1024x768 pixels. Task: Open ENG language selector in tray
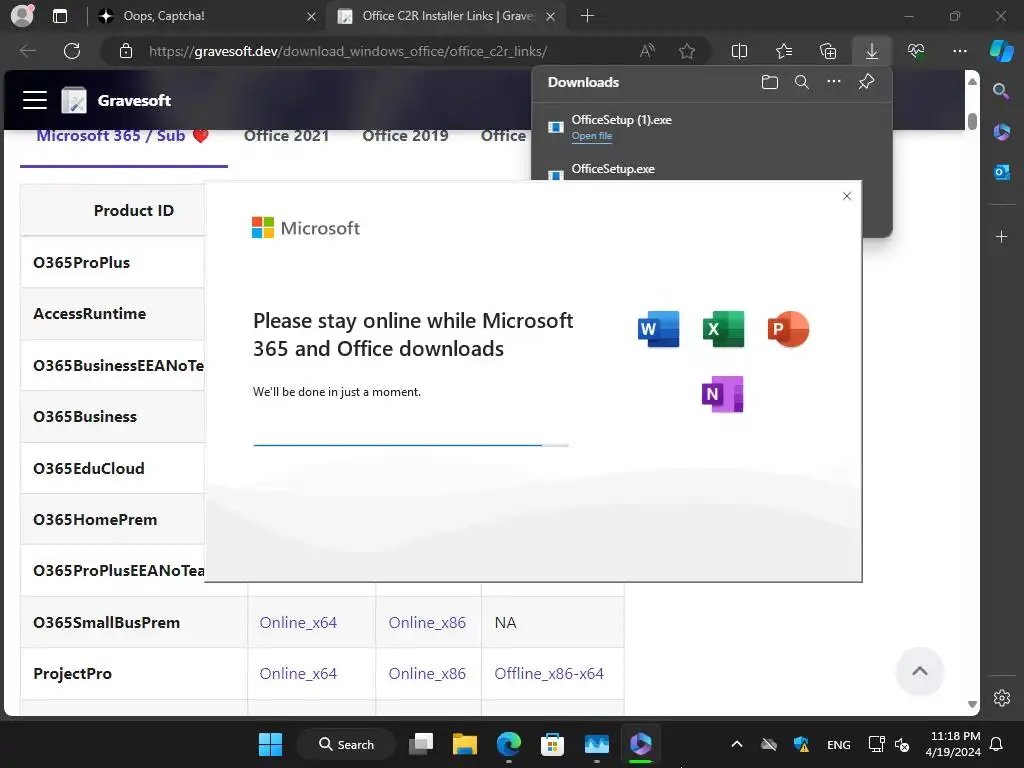(839, 744)
